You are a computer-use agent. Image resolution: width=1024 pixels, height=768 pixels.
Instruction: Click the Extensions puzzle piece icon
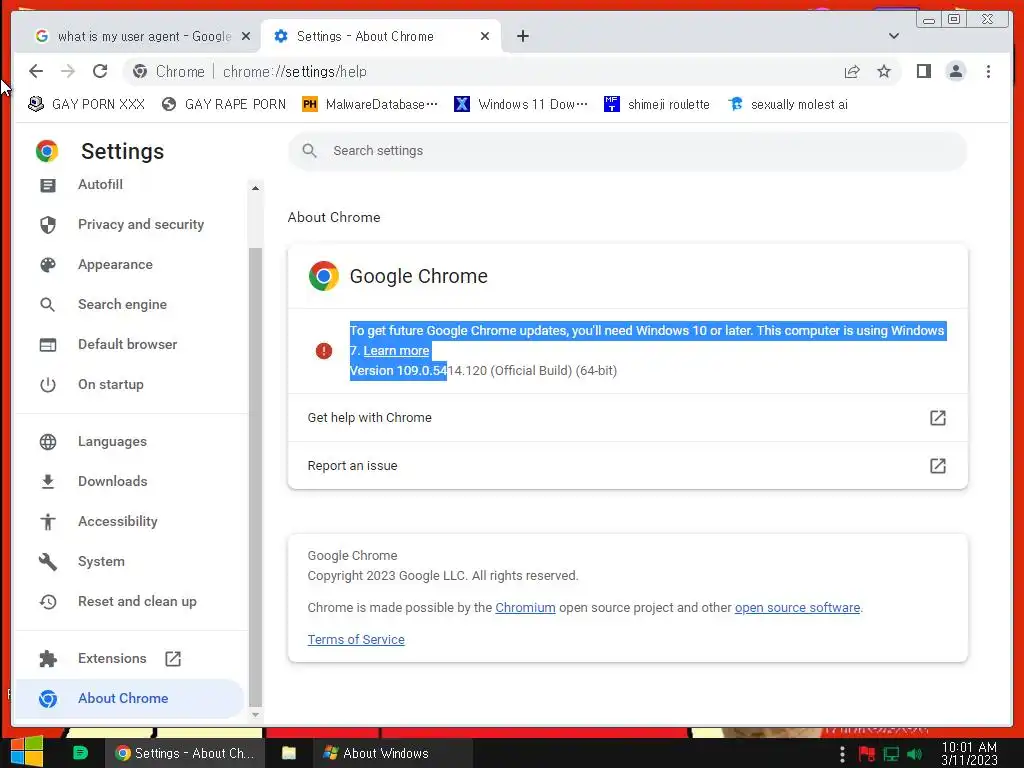(x=48, y=658)
